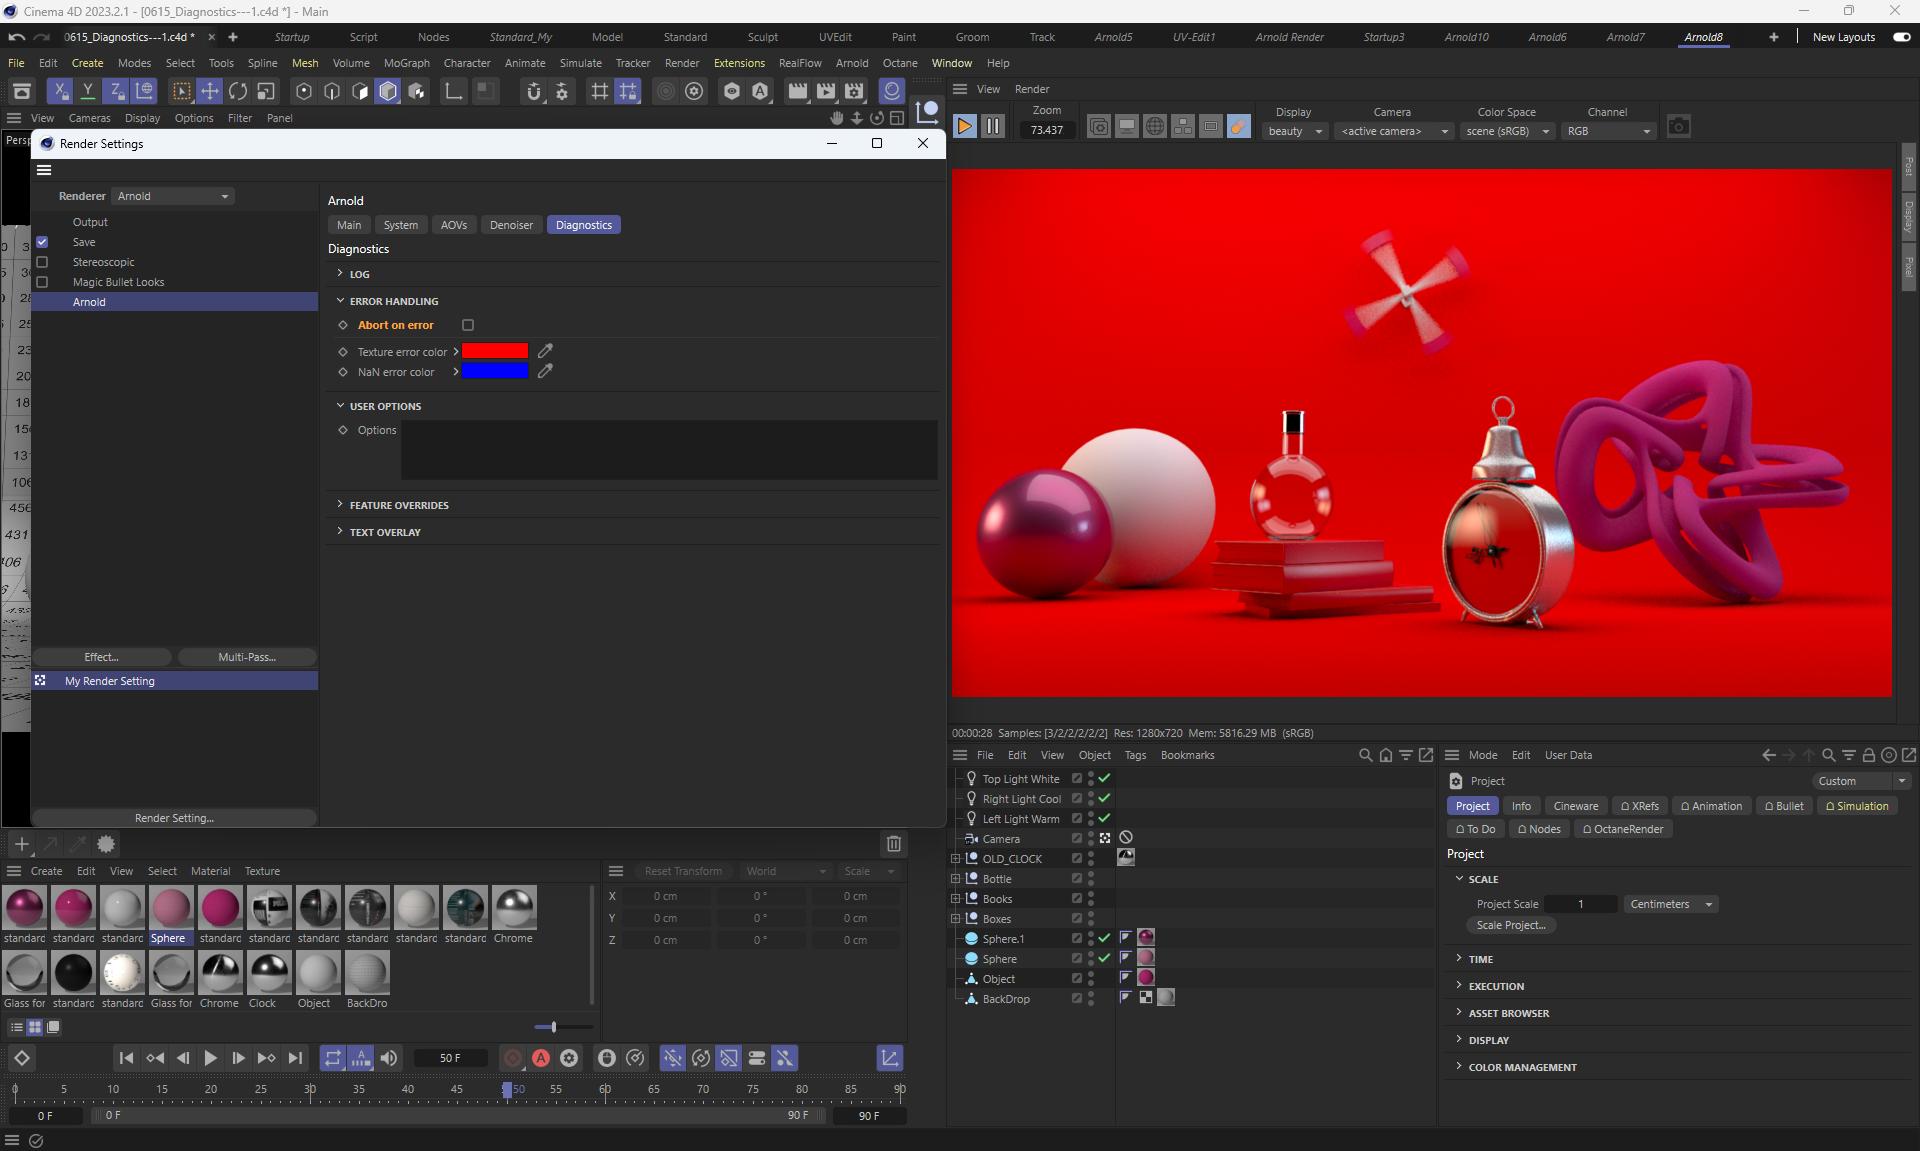Enable the Stereoscopic checkbox
The width and height of the screenshot is (1920, 1151).
(42, 262)
